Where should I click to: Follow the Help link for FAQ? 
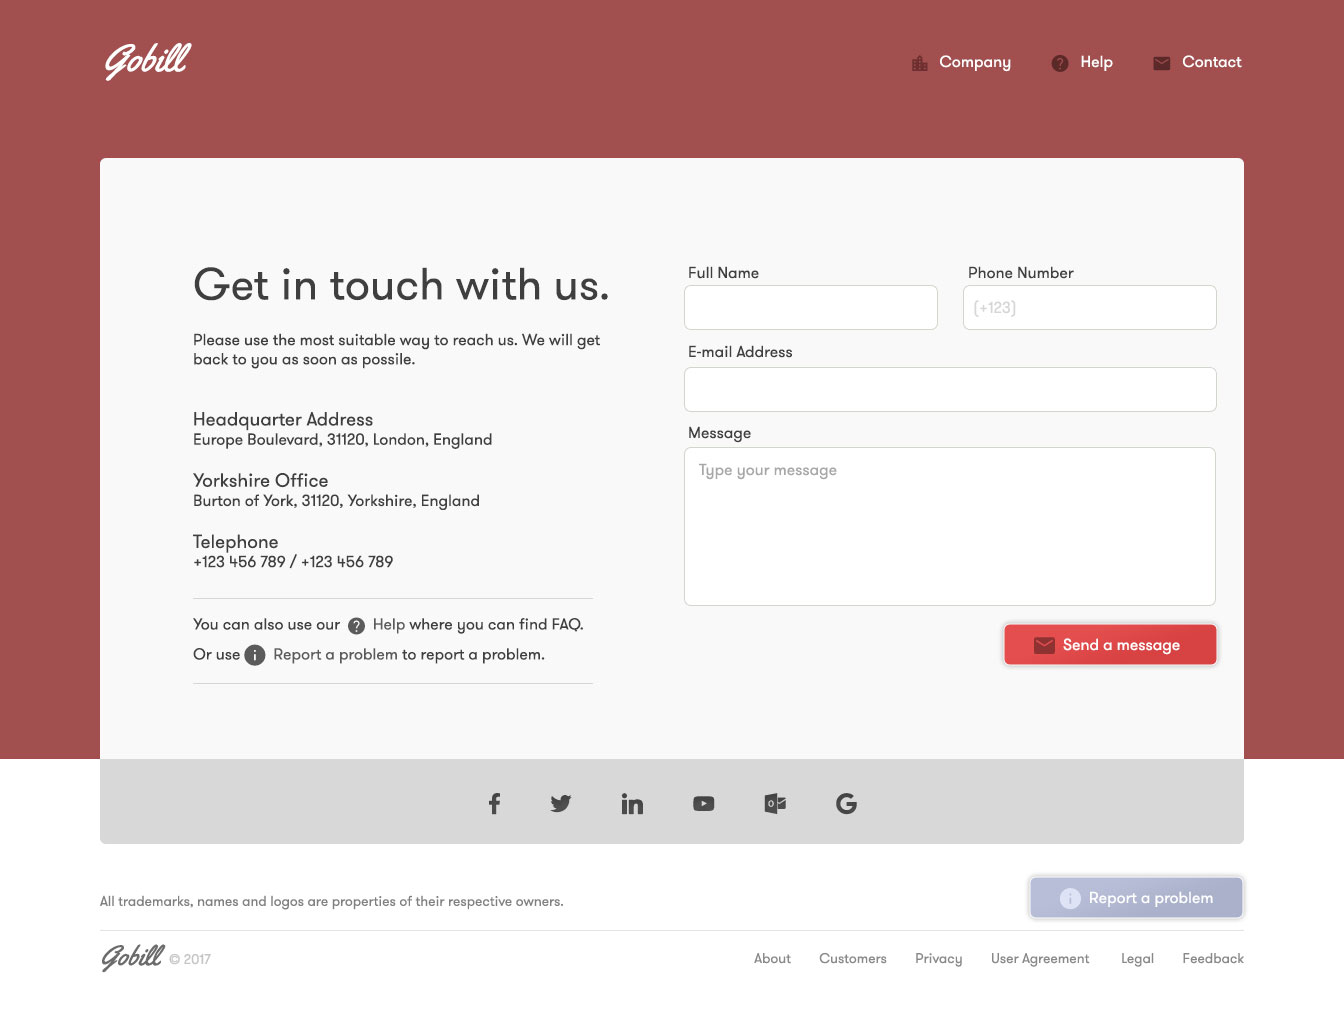pyautogui.click(x=389, y=624)
